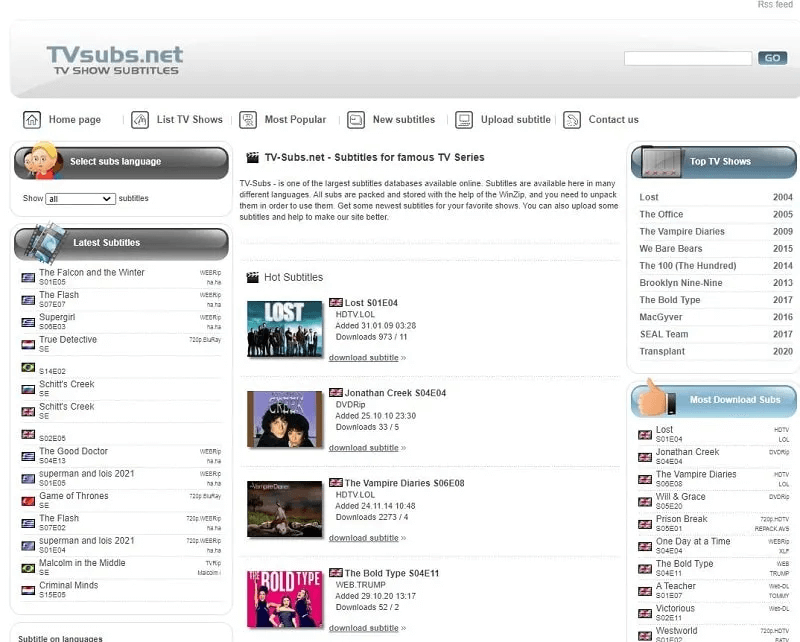Click the flag icon next to True Detective
This screenshot has height=642, width=800.
(x=28, y=344)
